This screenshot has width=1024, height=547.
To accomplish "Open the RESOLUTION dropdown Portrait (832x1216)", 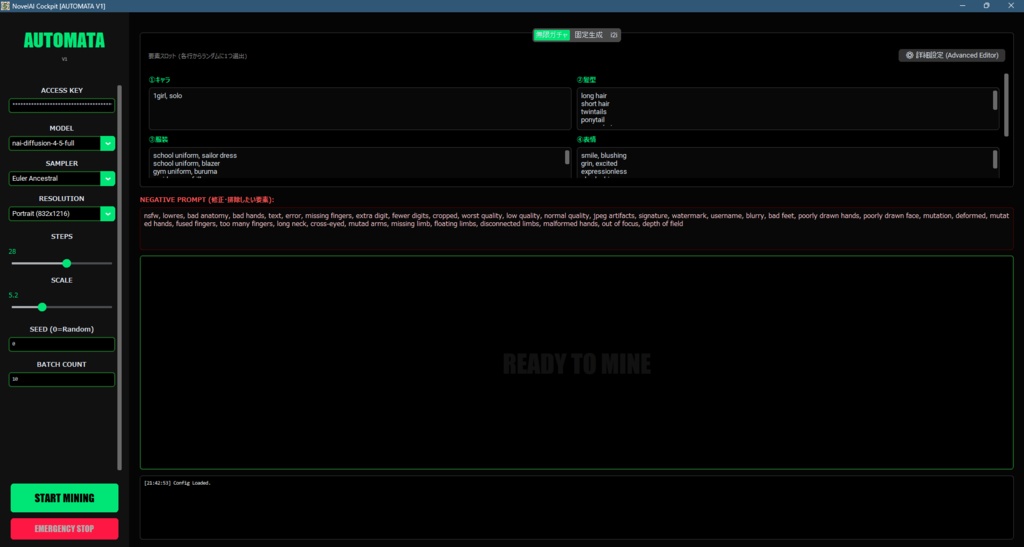I will (61, 213).
